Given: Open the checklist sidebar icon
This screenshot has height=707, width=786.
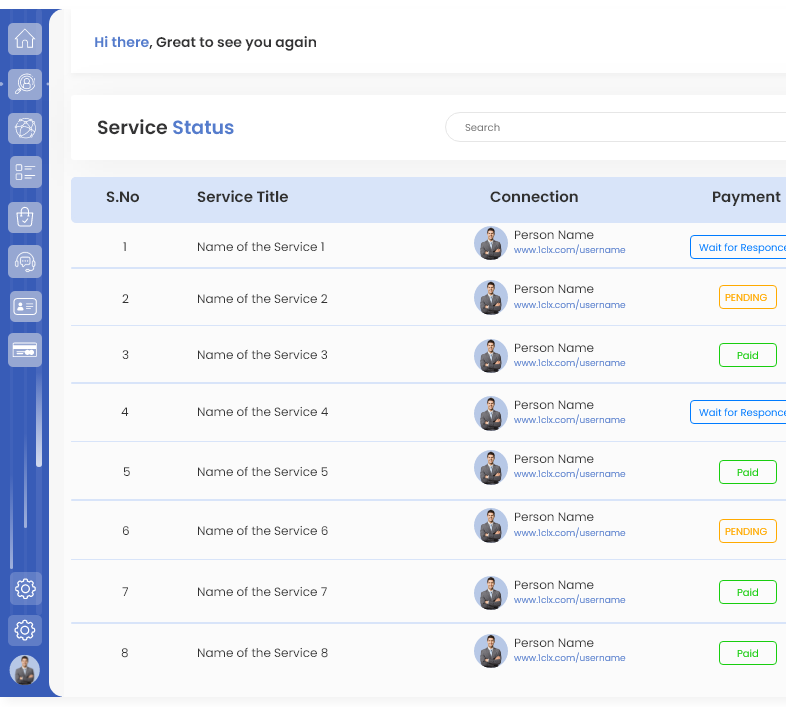Looking at the screenshot, I should 26,172.
